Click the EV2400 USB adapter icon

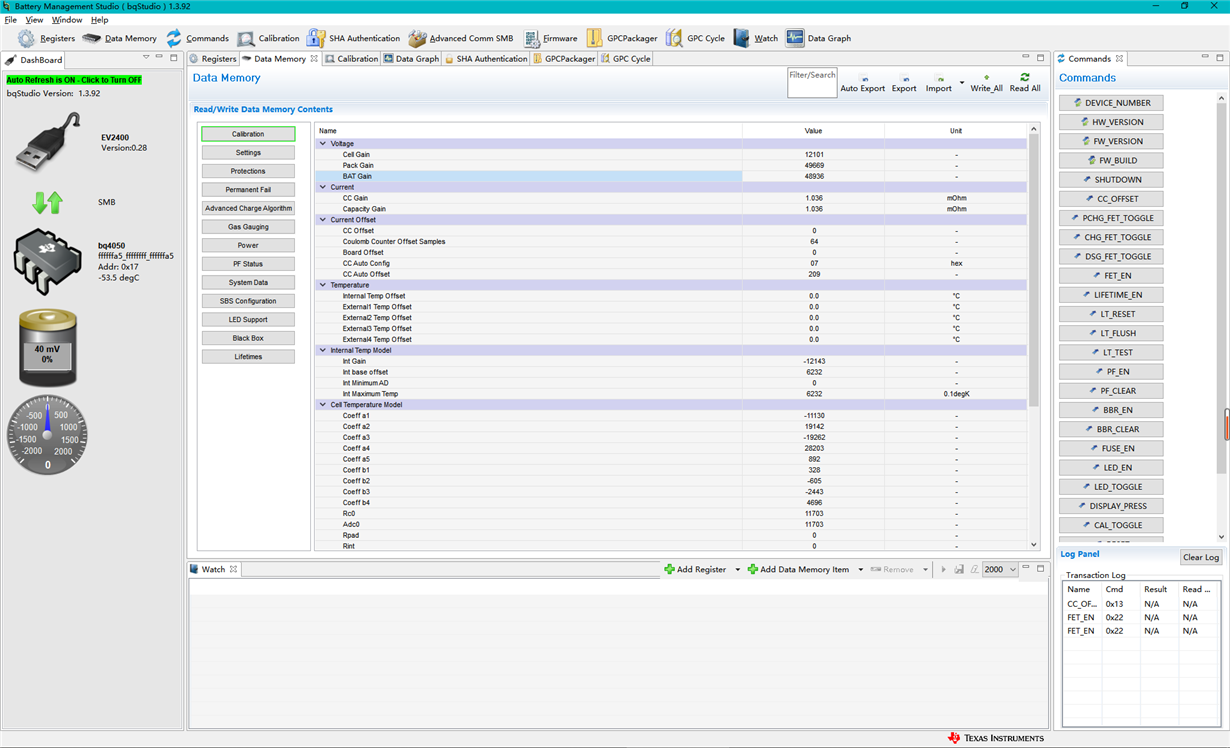coord(48,141)
